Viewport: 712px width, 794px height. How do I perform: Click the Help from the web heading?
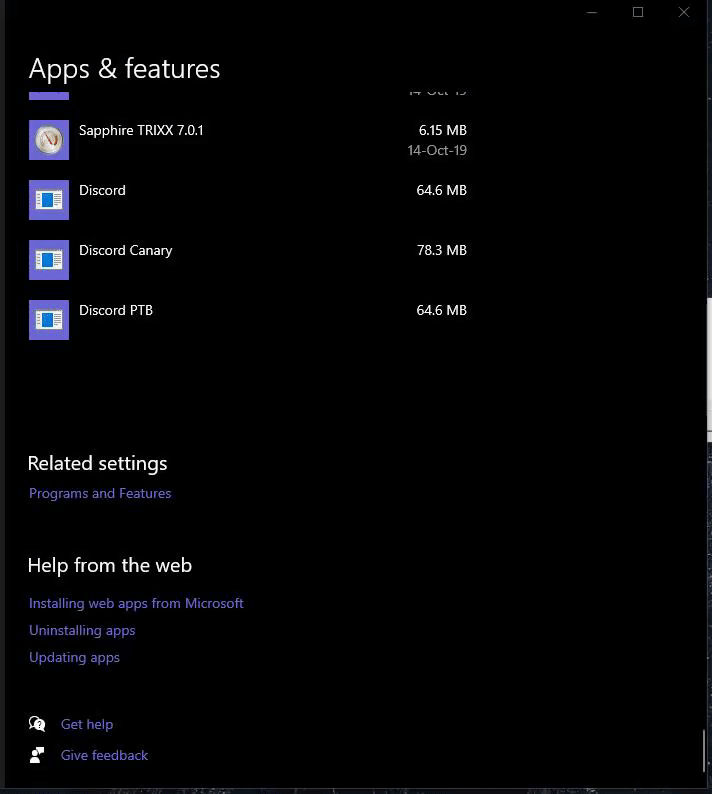(110, 565)
